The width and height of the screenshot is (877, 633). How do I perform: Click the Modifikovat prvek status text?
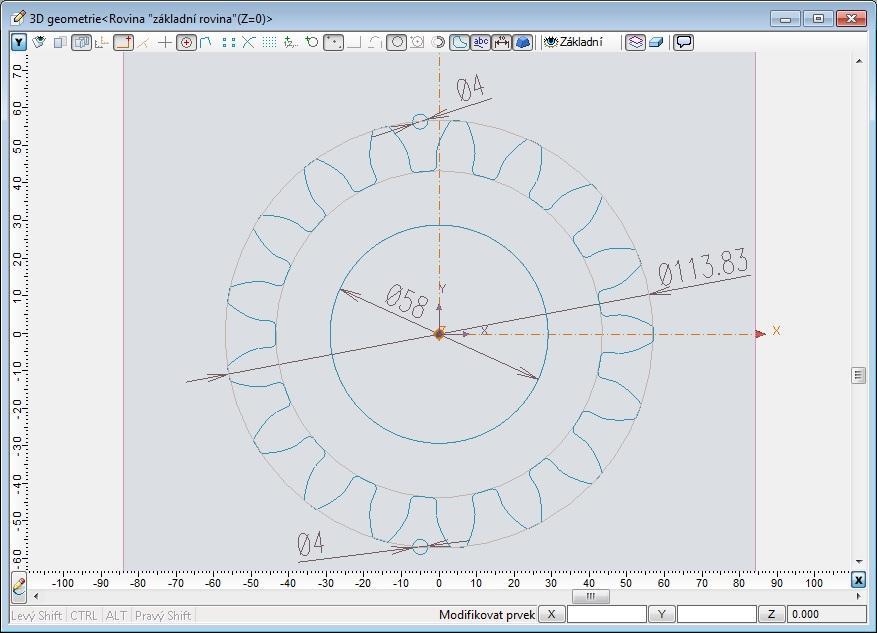(x=487, y=615)
